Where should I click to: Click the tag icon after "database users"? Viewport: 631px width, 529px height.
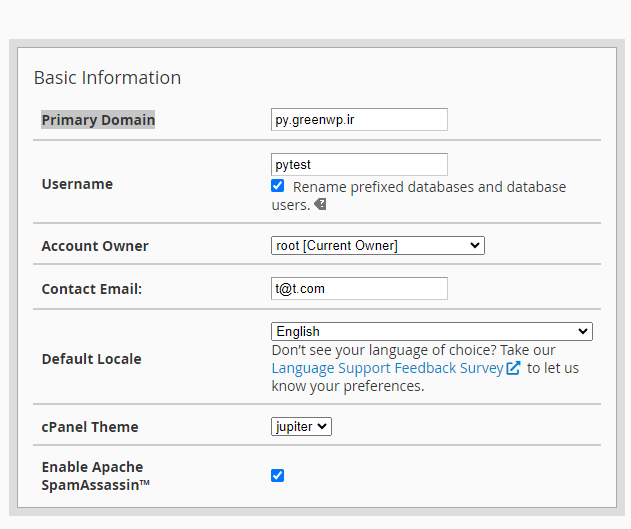(x=320, y=205)
